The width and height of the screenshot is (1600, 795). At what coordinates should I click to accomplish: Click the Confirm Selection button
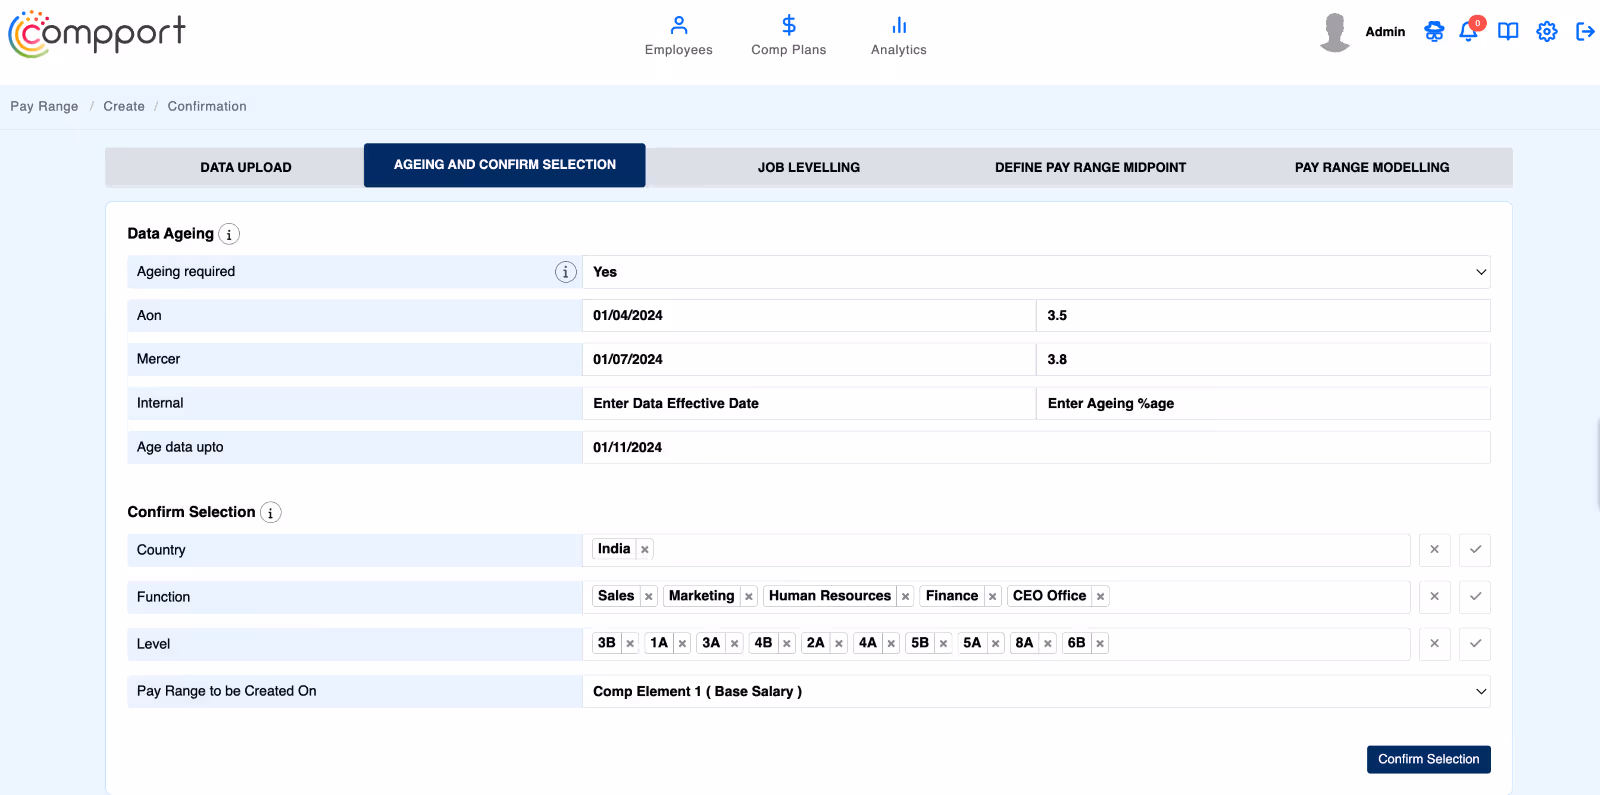coord(1429,759)
